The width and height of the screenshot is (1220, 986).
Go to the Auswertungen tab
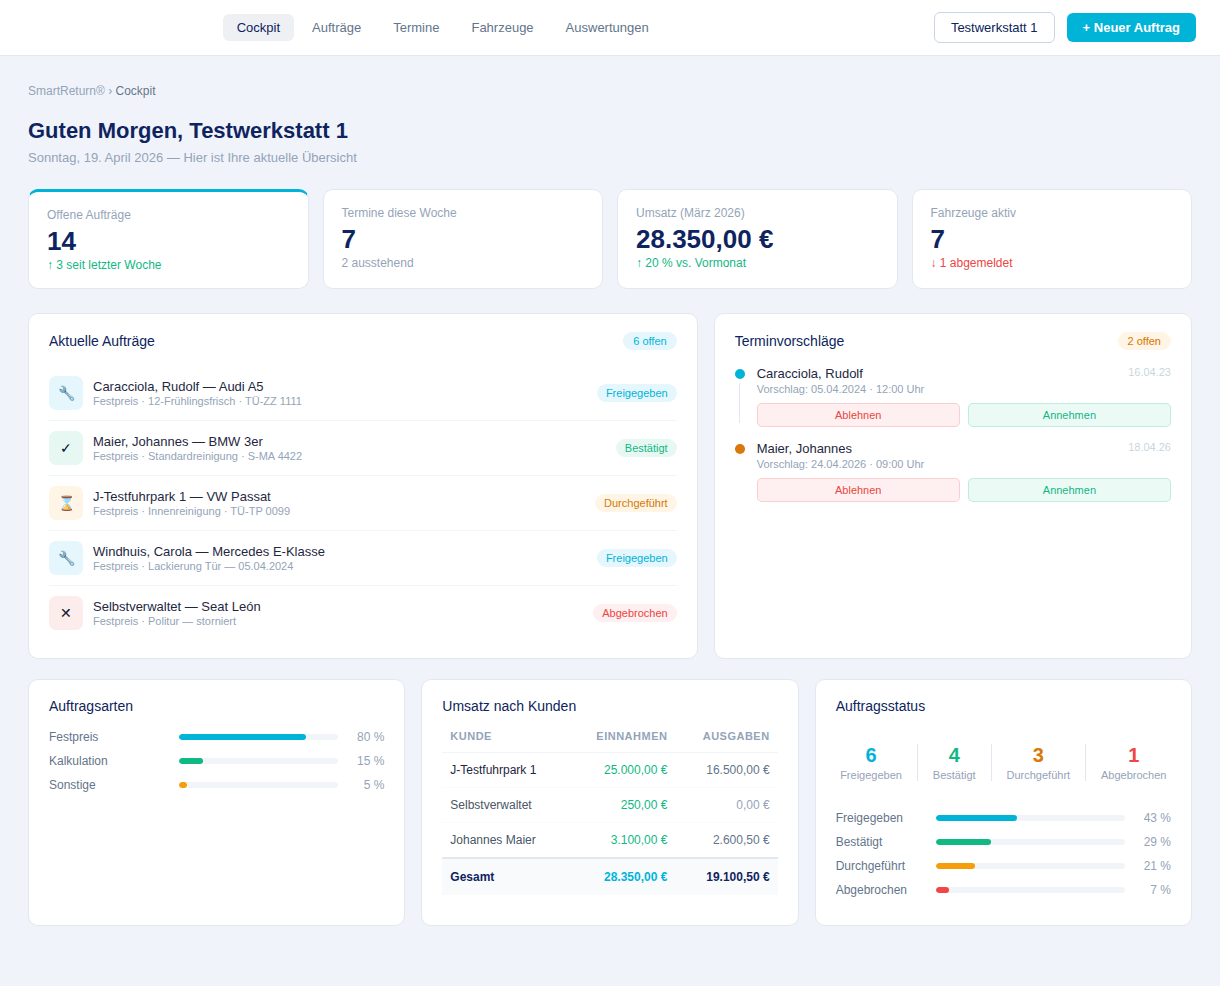pos(607,28)
